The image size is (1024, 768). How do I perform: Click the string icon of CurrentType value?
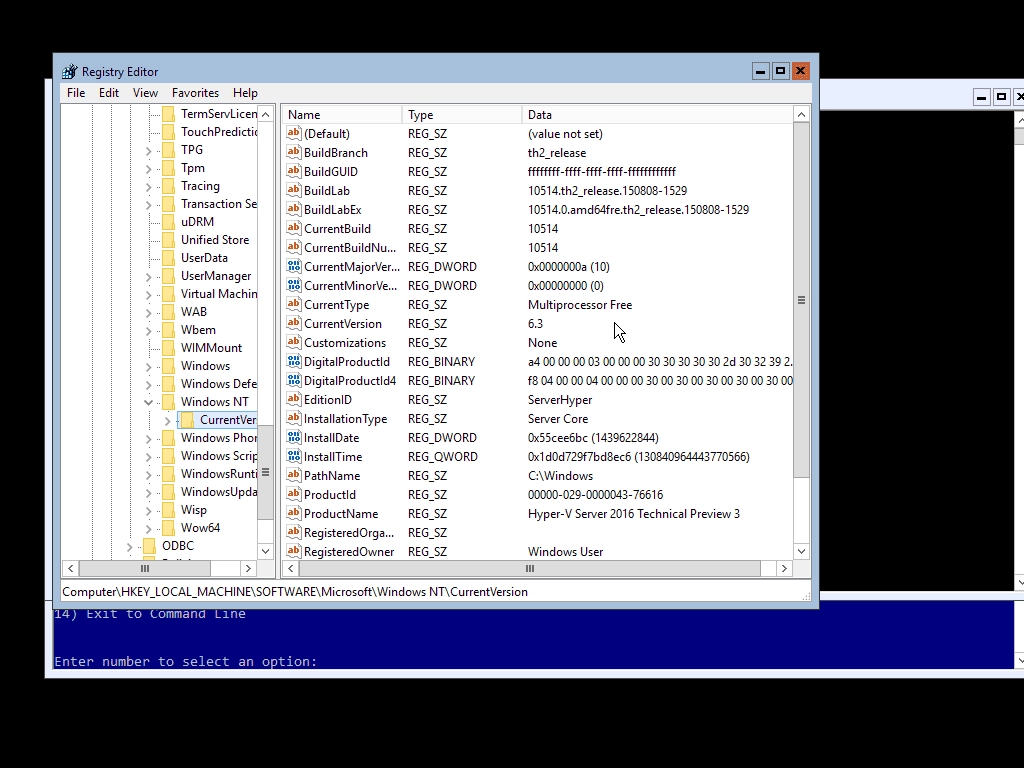coord(294,304)
